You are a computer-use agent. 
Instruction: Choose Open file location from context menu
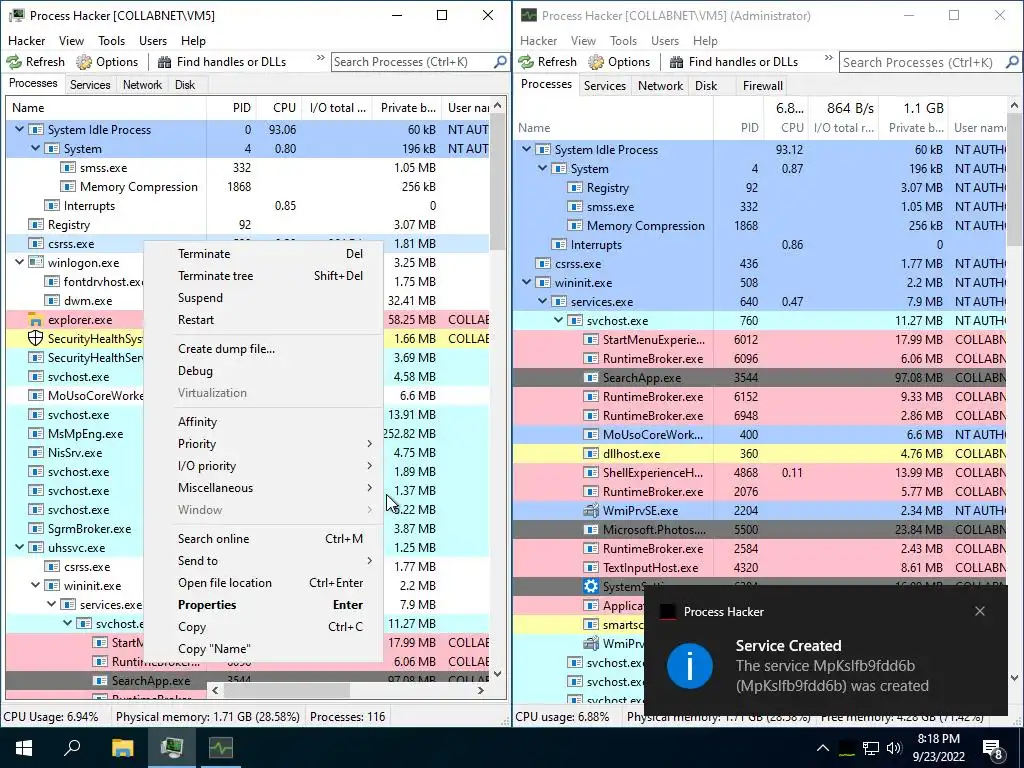pyautogui.click(x=263, y=583)
